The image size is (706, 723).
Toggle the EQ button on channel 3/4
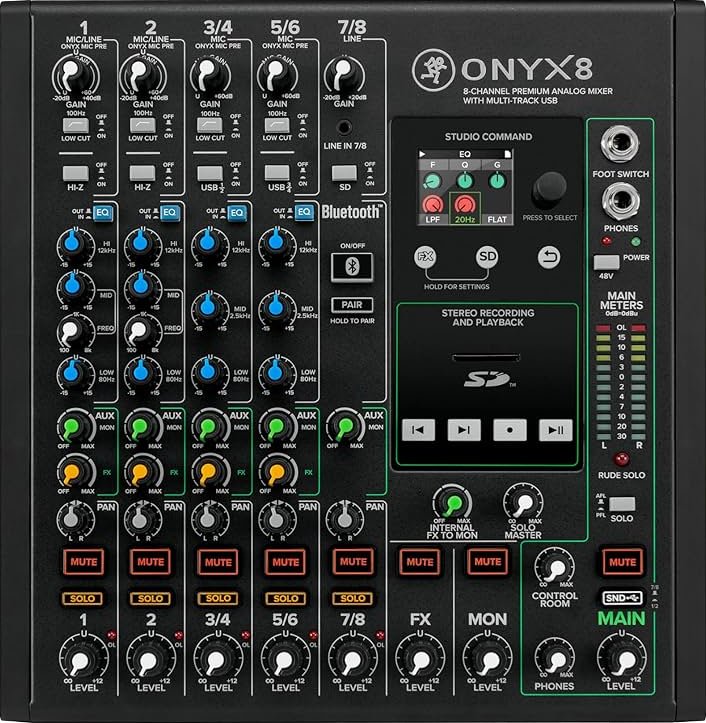pyautogui.click(x=235, y=212)
